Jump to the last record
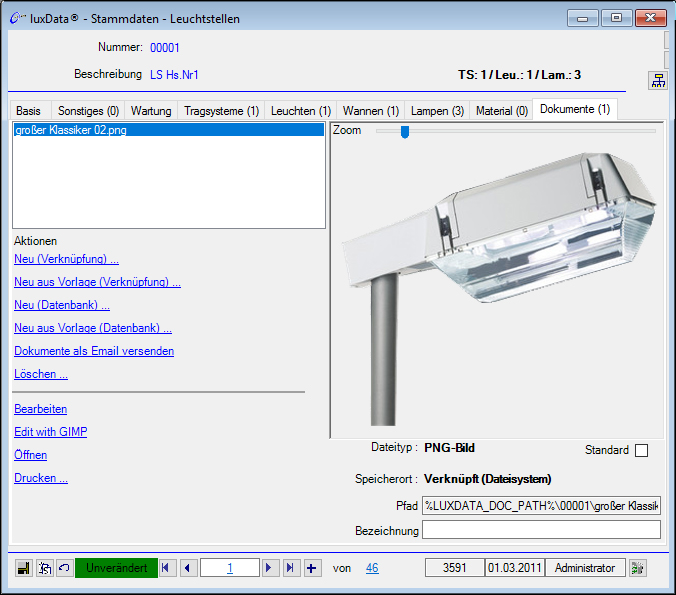This screenshot has height=595, width=676. coord(291,568)
